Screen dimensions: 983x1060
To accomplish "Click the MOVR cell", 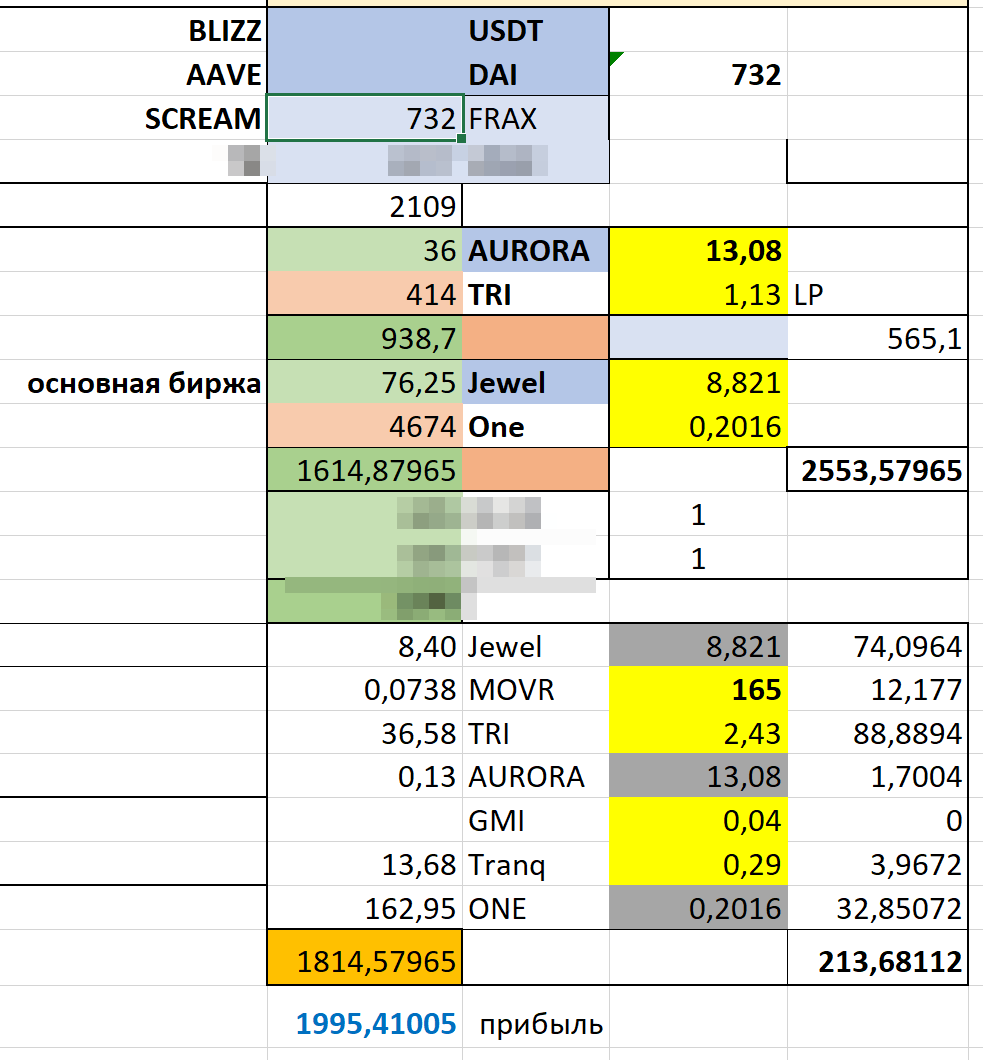I will (535, 690).
